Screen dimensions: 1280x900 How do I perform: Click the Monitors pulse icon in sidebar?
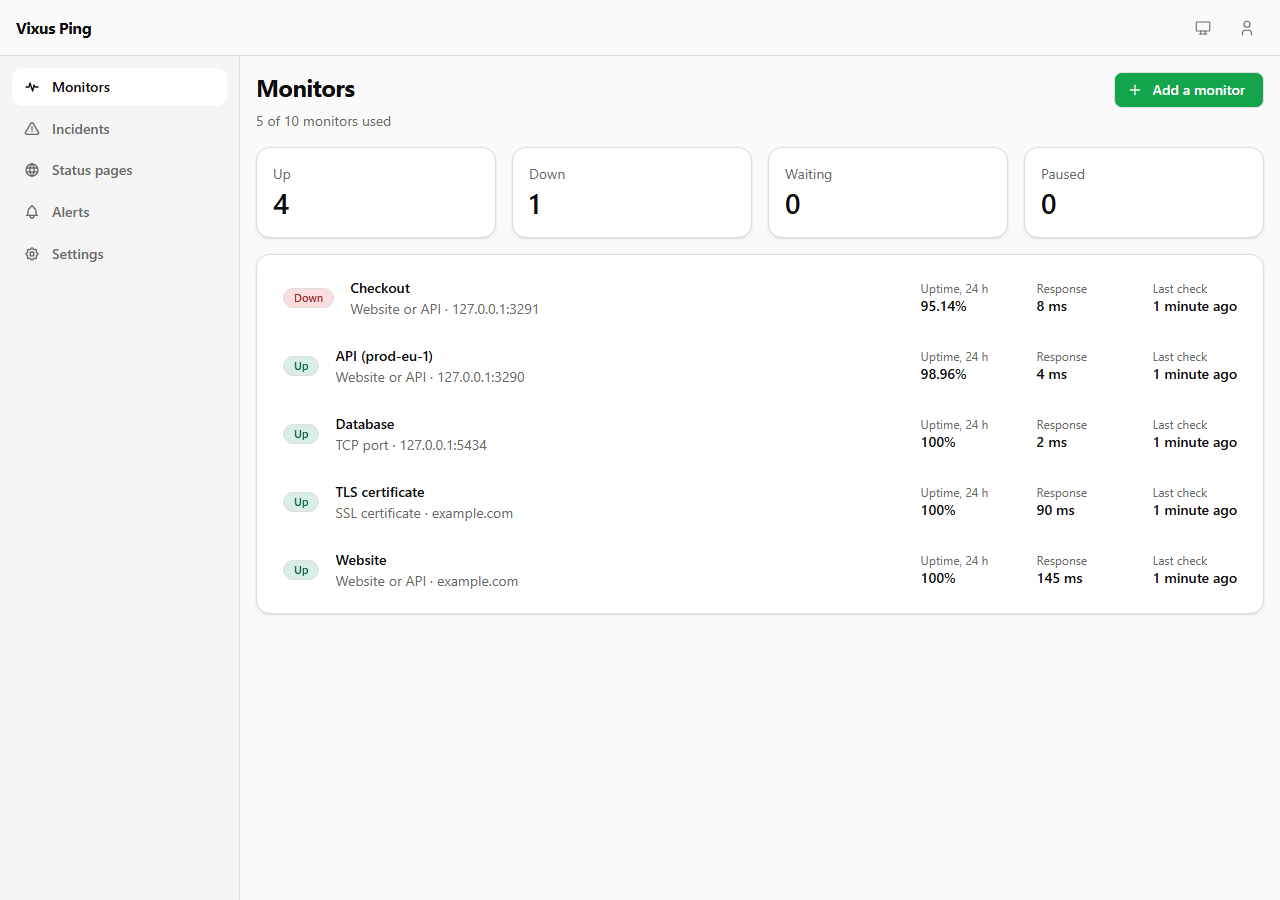pos(32,87)
